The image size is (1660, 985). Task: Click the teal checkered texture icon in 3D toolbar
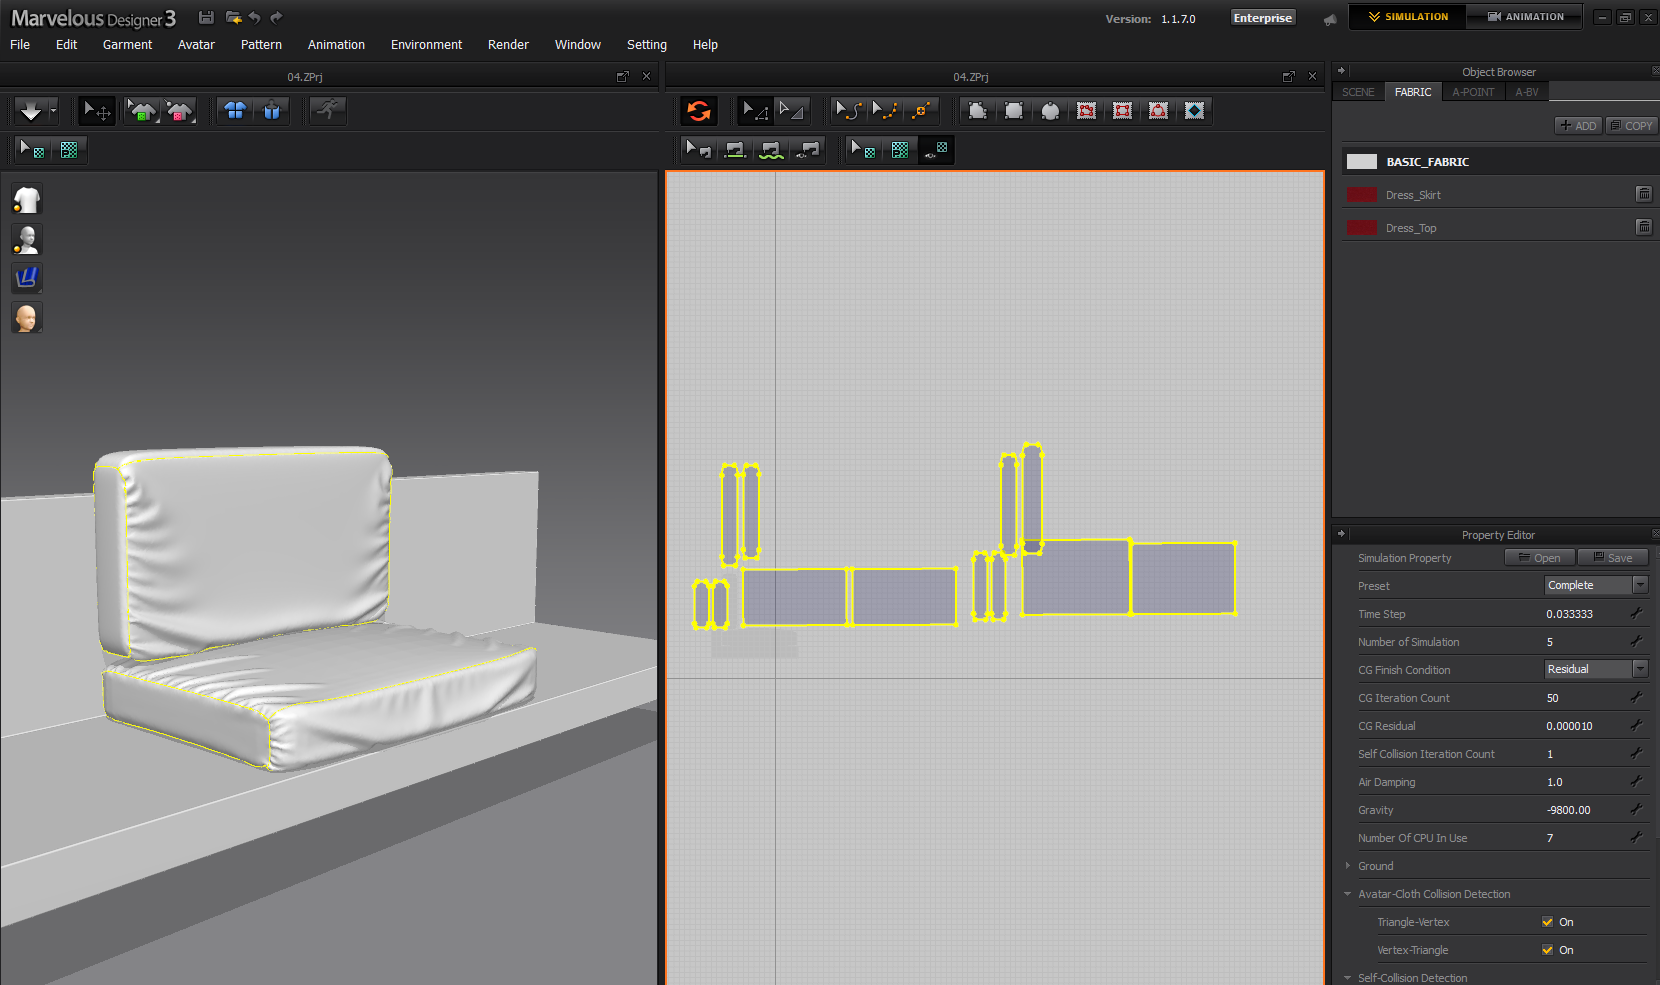pos(69,150)
